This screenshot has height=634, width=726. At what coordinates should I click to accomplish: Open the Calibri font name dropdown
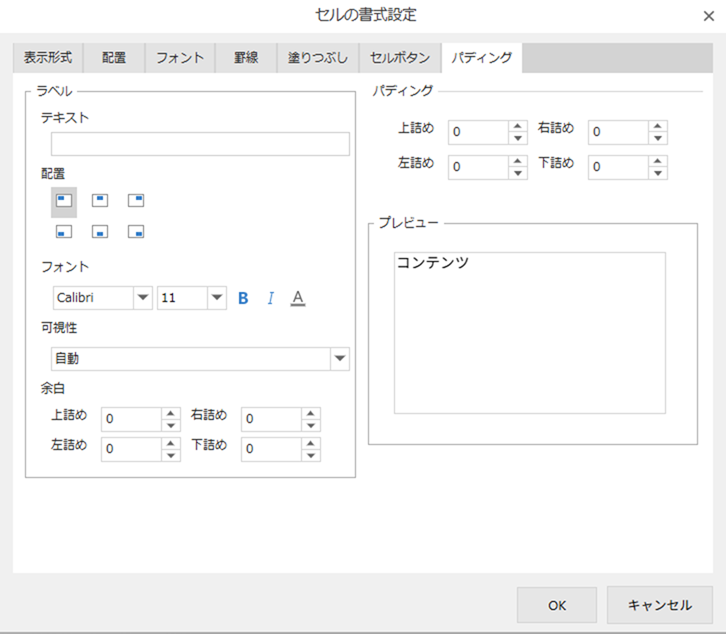click(x=143, y=298)
